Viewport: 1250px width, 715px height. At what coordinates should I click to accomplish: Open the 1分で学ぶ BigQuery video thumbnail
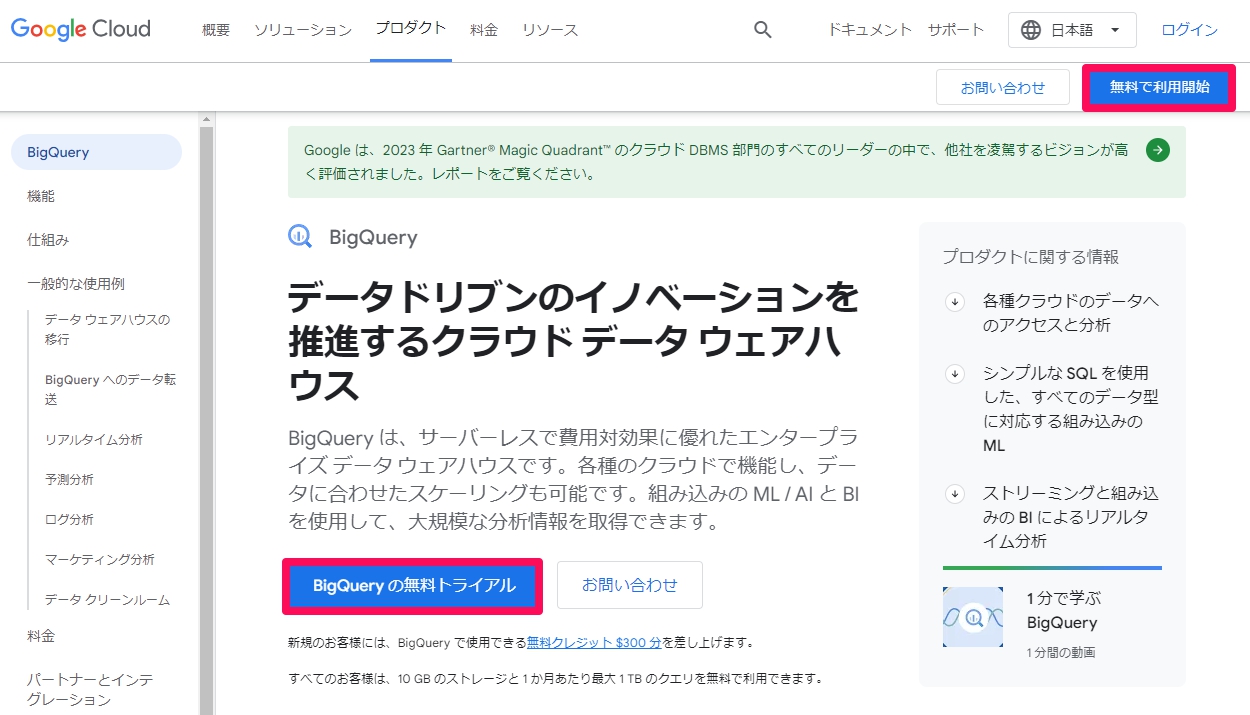pyautogui.click(x=973, y=617)
